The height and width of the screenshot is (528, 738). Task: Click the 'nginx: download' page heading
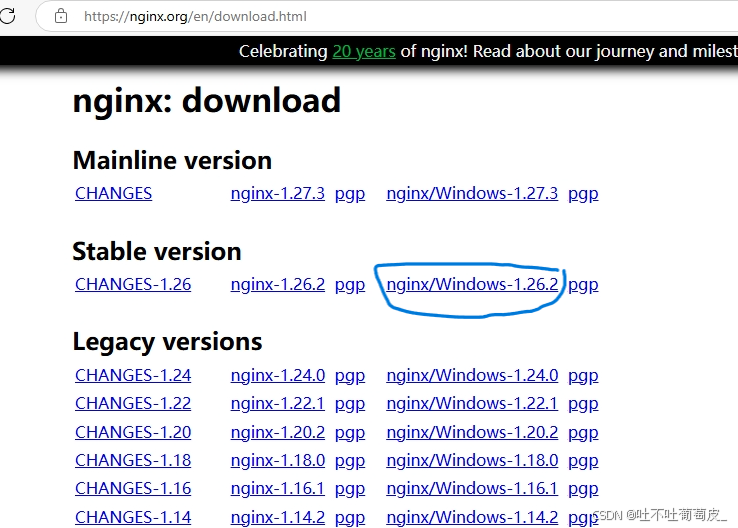point(207,101)
